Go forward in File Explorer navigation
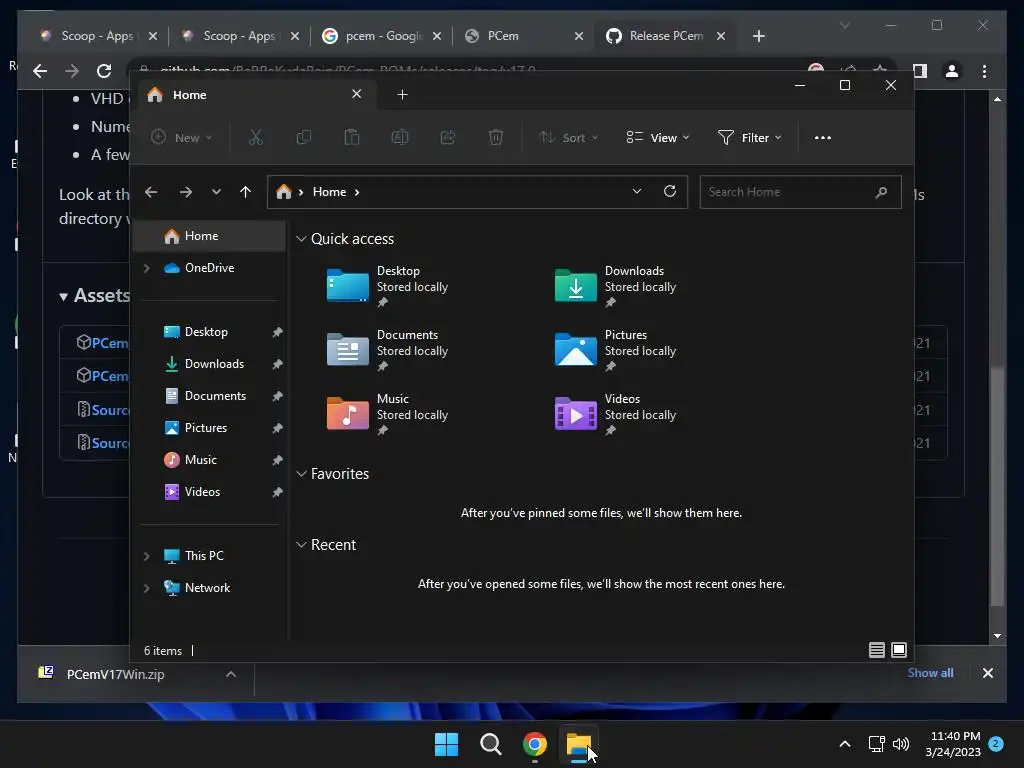This screenshot has width=1024, height=768. (x=185, y=192)
